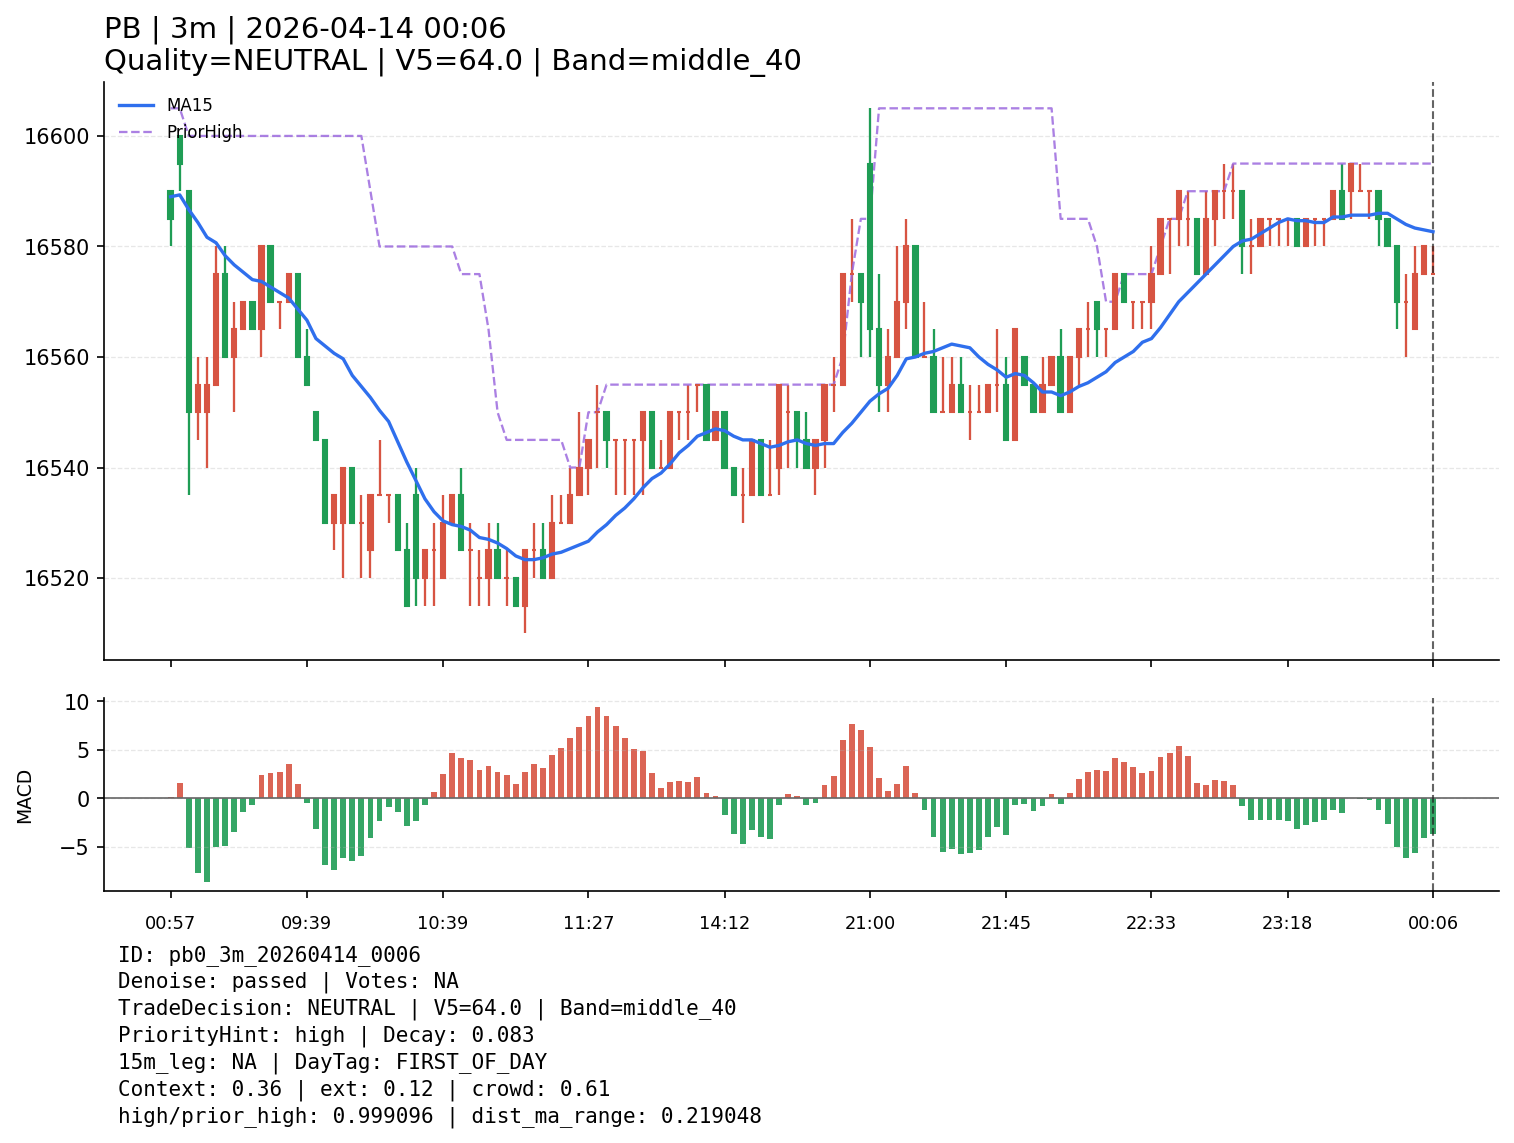Select the 21:00 time axis label

point(869,923)
